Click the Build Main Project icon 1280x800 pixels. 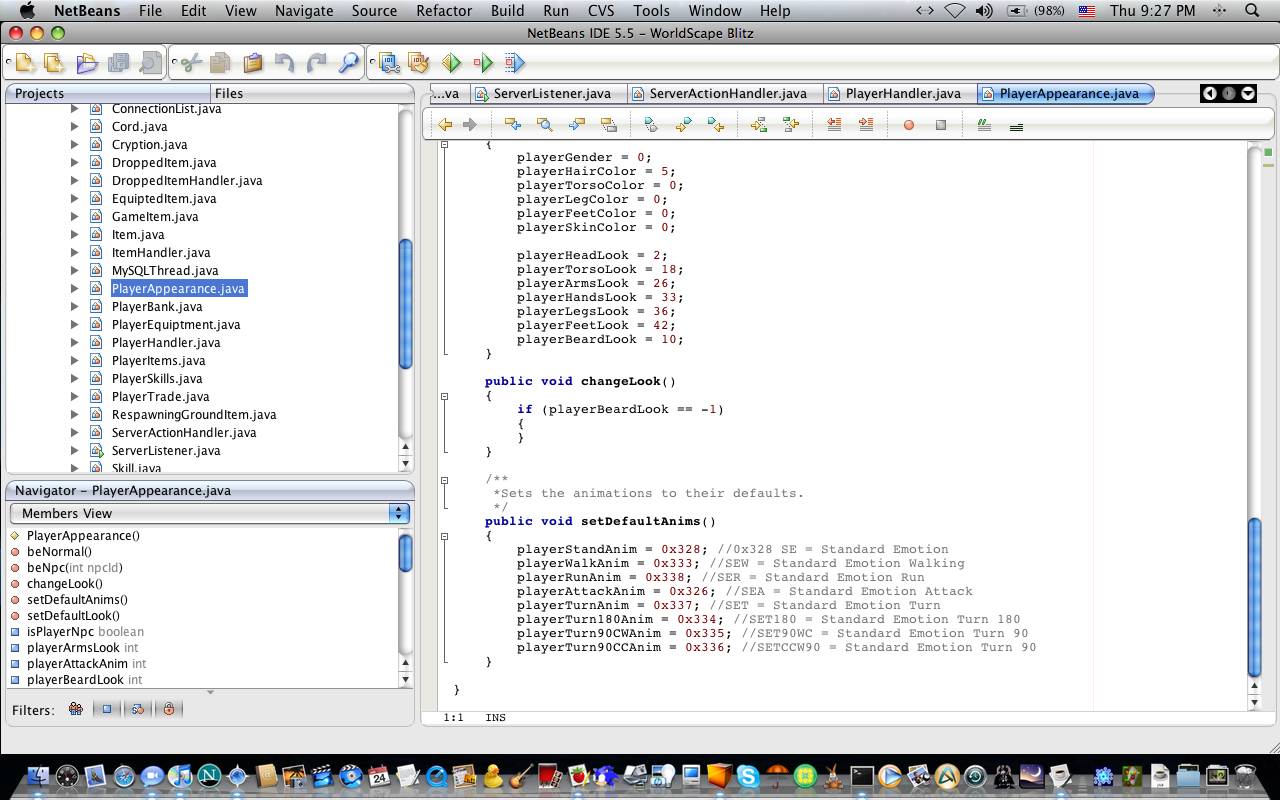(x=388, y=63)
